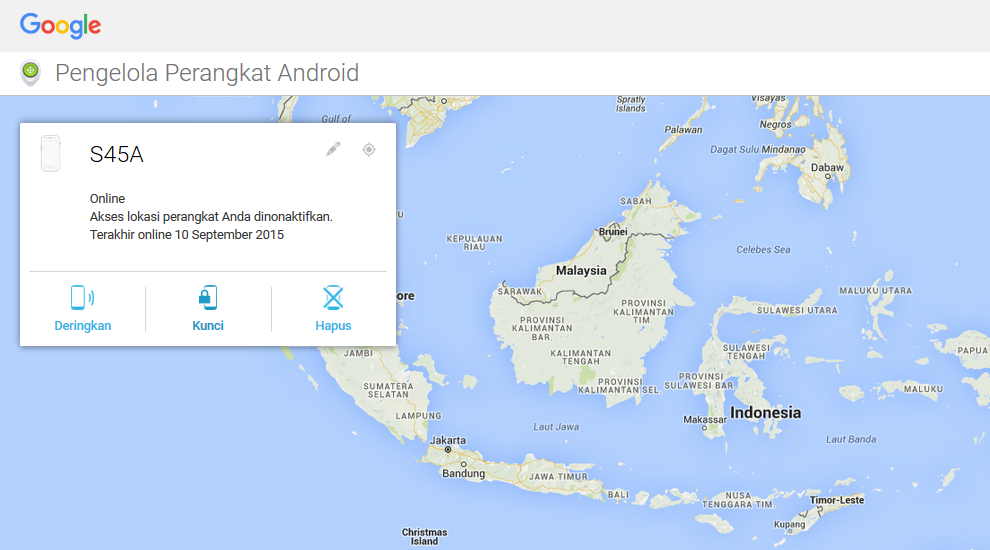Click the Dabaw city label
990x550 pixels.
coord(827,167)
